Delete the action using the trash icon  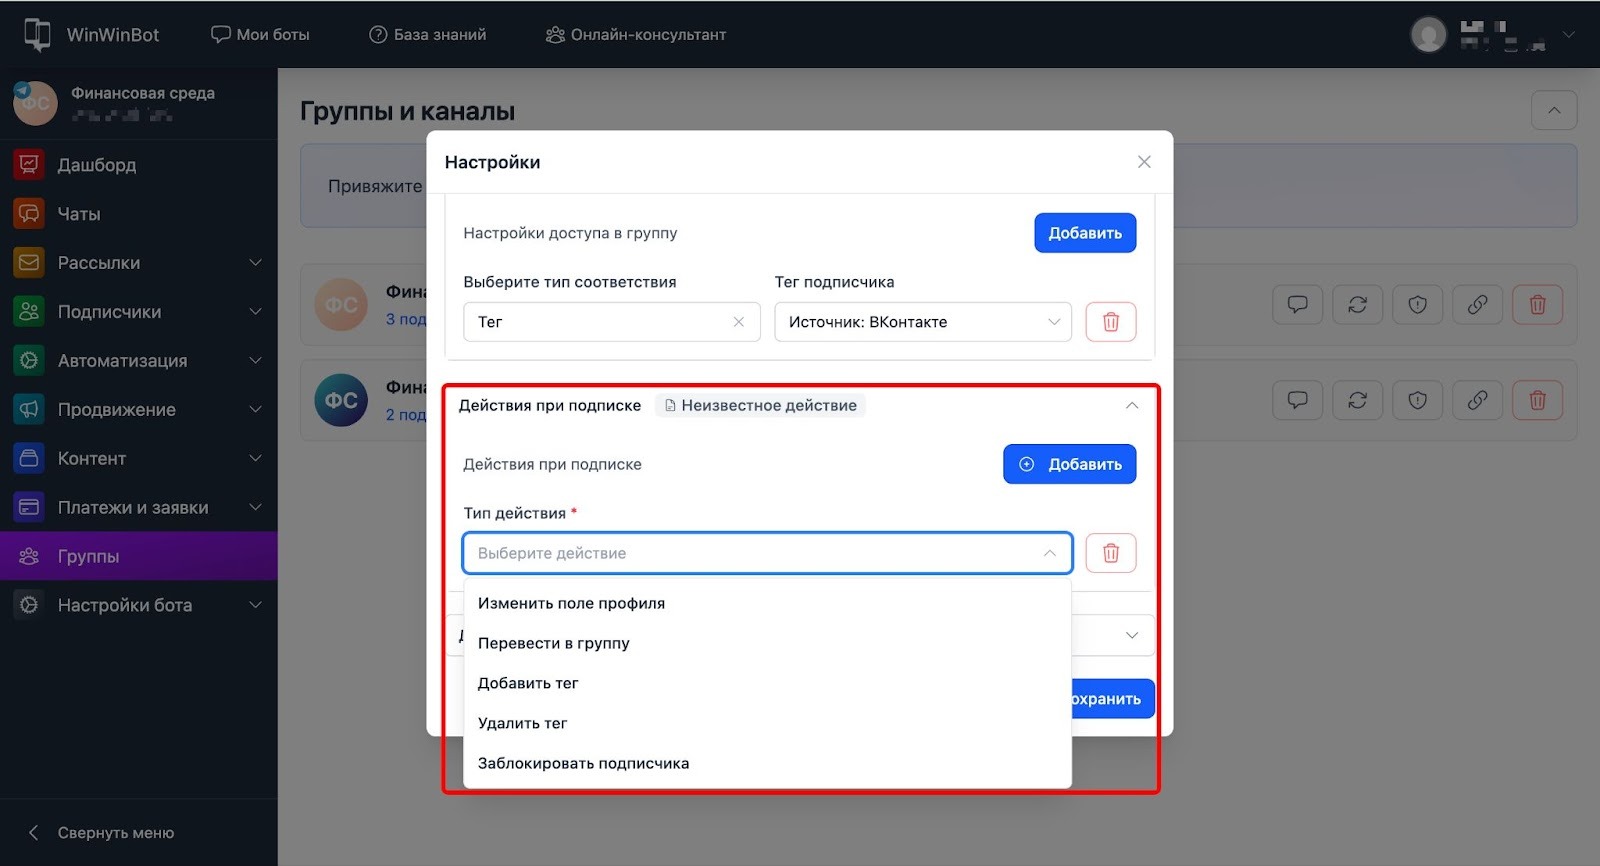pyautogui.click(x=1110, y=553)
